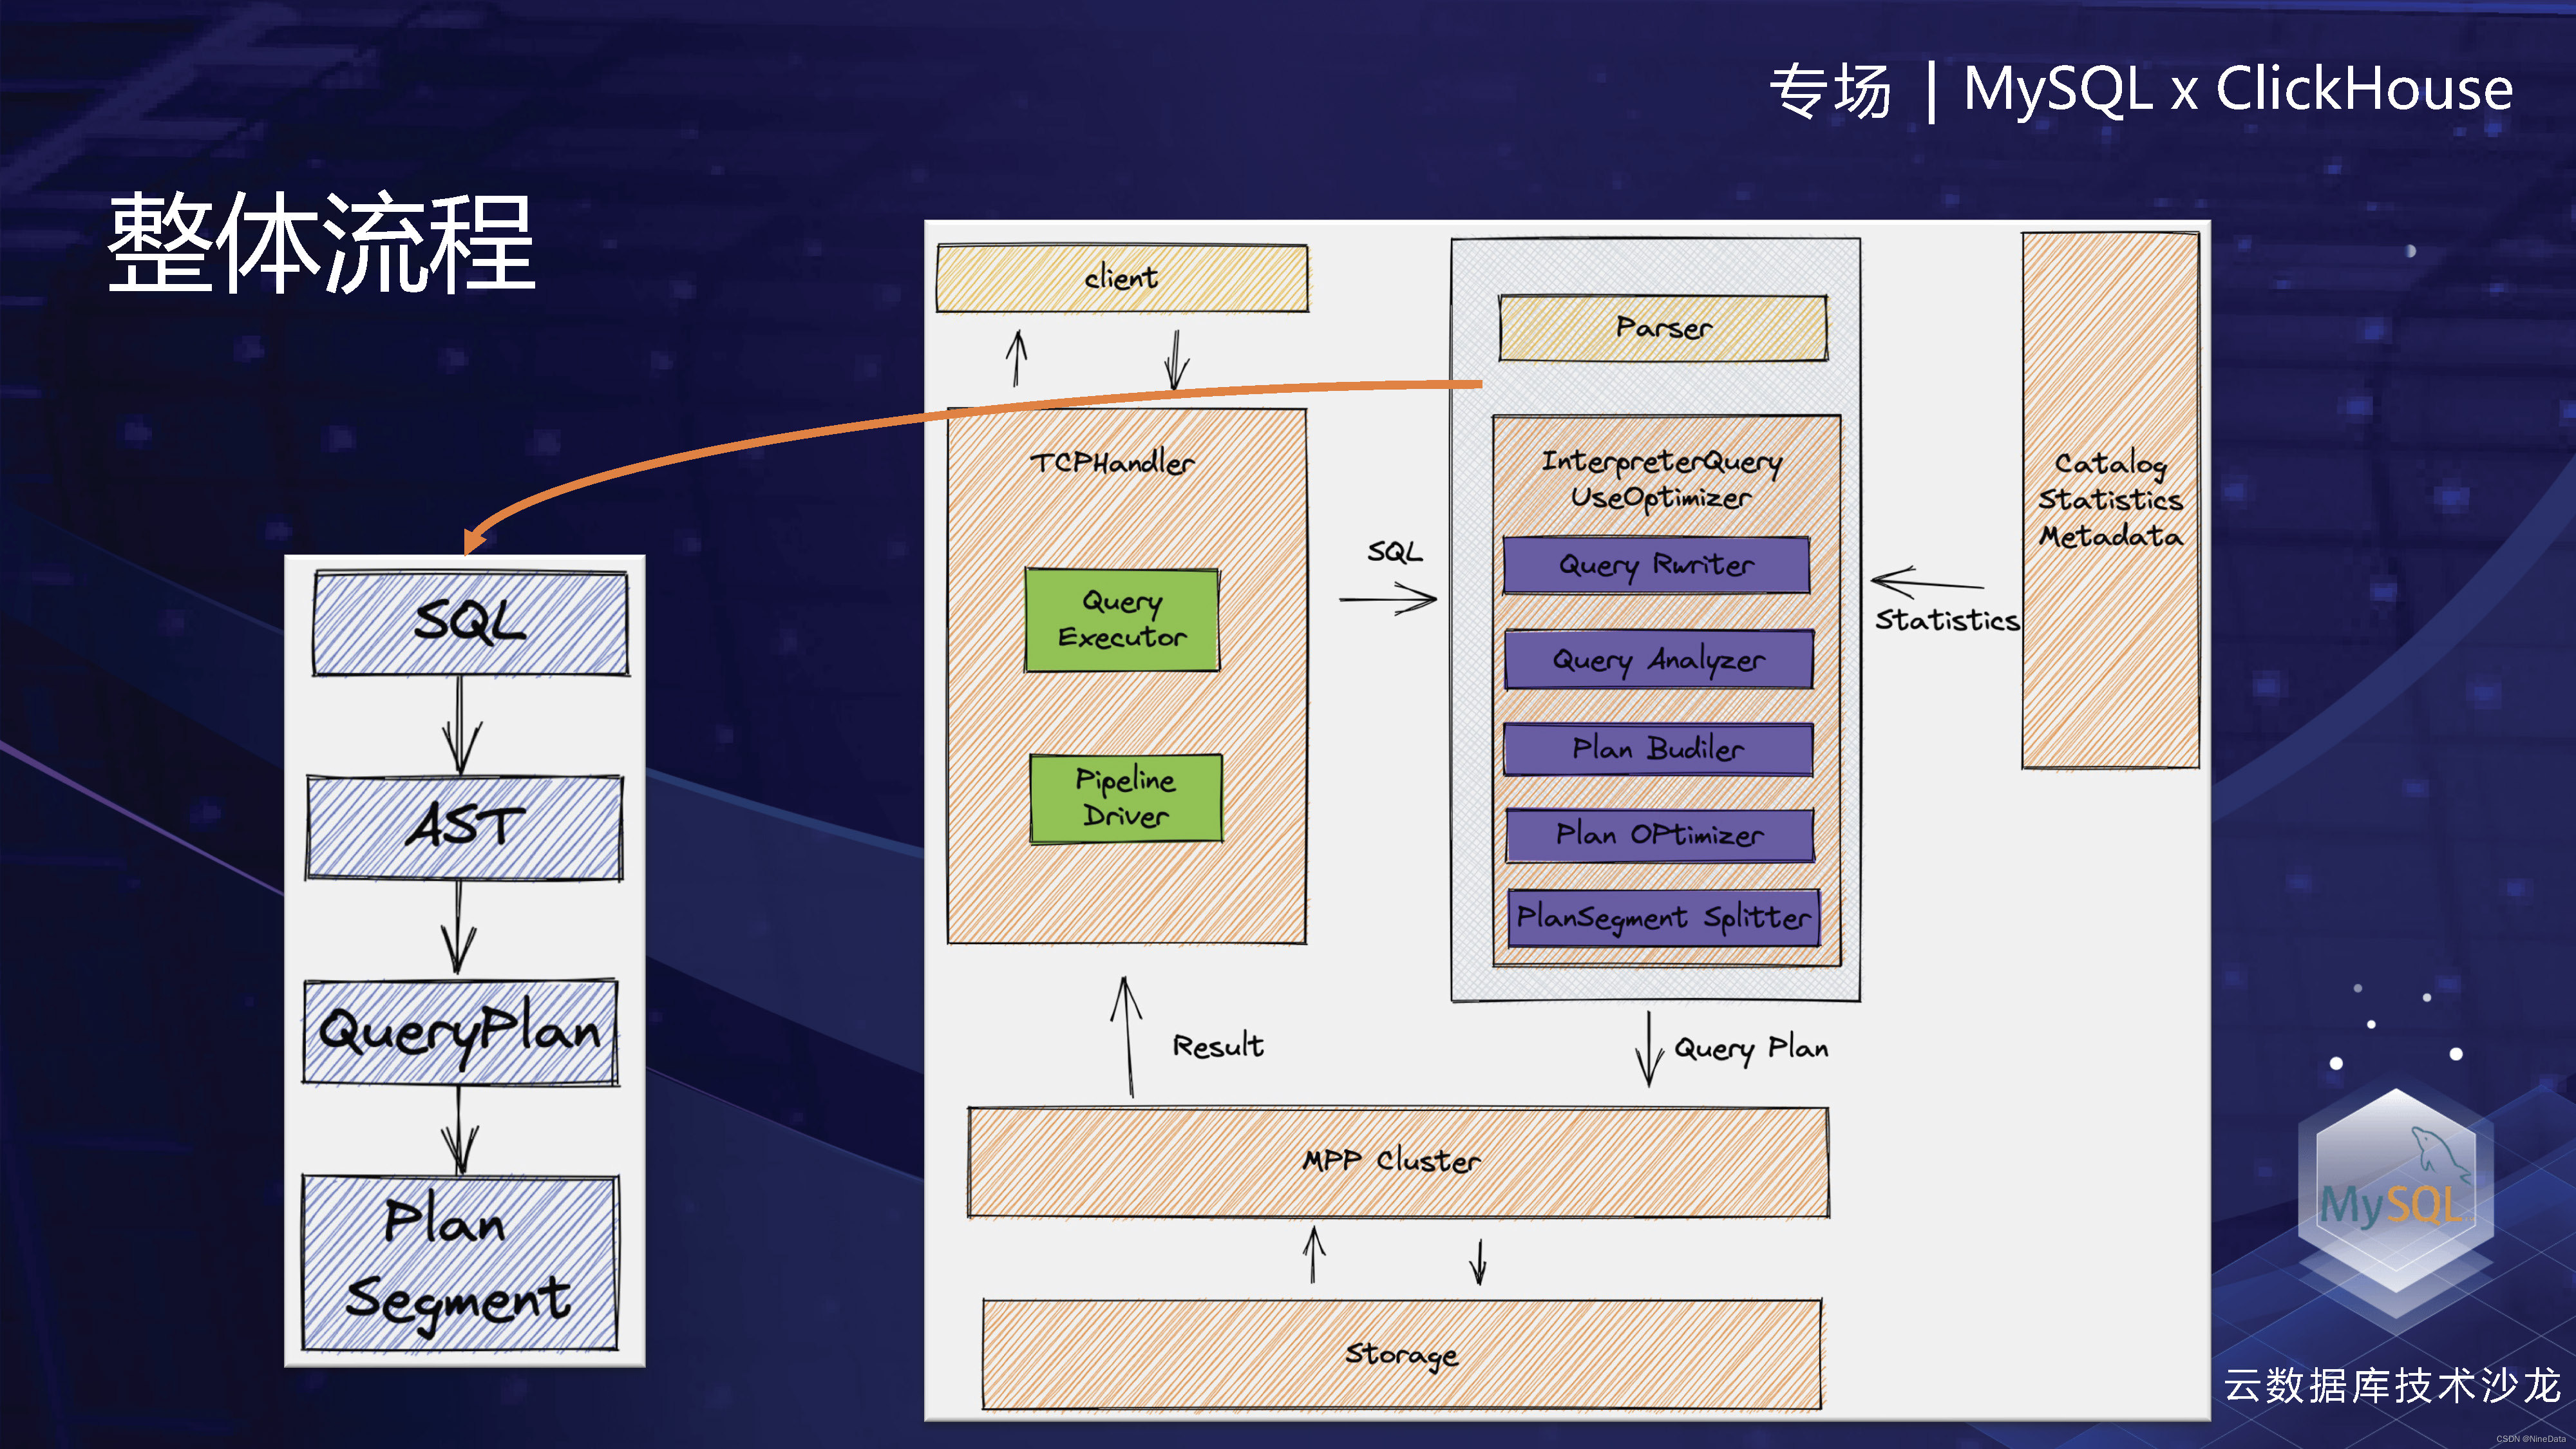Image resolution: width=2576 pixels, height=1449 pixels.
Task: Select the Query Analyzer purple block
Action: pyautogui.click(x=1658, y=660)
